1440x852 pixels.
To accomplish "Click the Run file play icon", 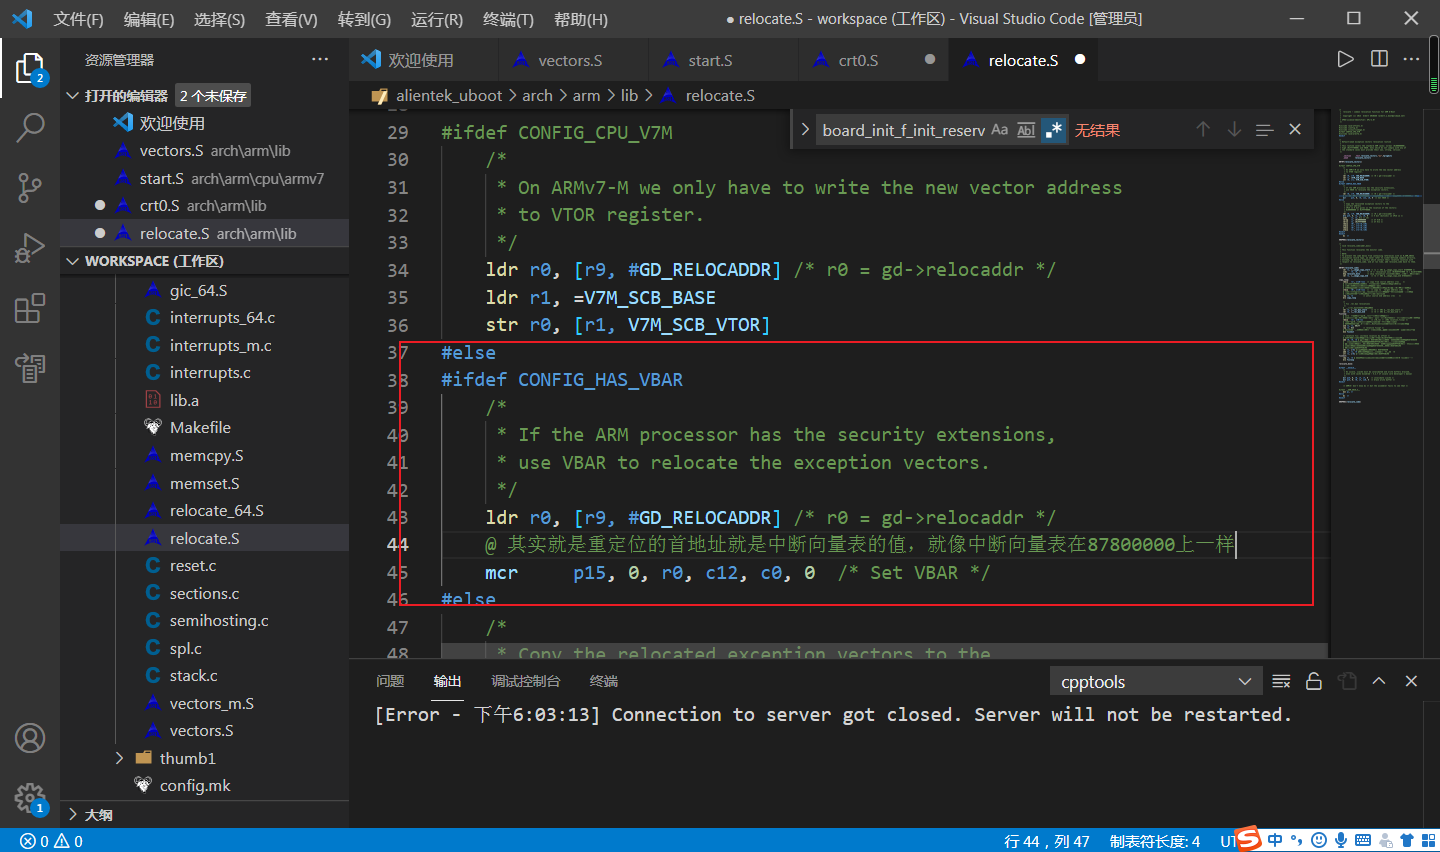I will click(x=1346, y=59).
